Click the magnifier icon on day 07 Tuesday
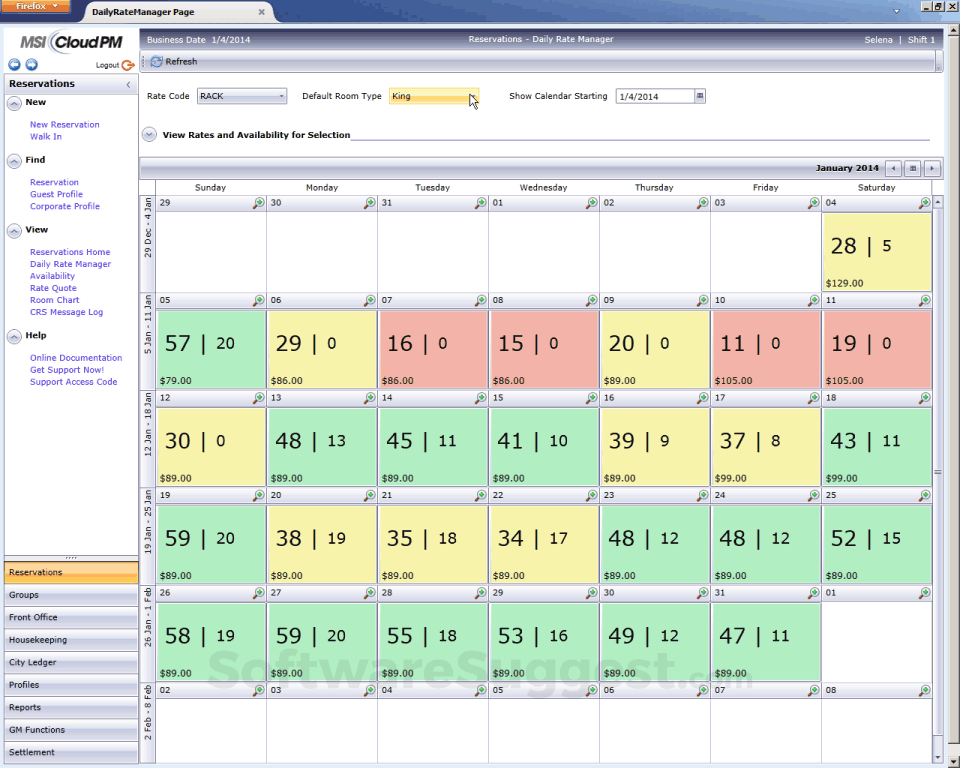Image resolution: width=960 pixels, height=768 pixels. coord(481,300)
